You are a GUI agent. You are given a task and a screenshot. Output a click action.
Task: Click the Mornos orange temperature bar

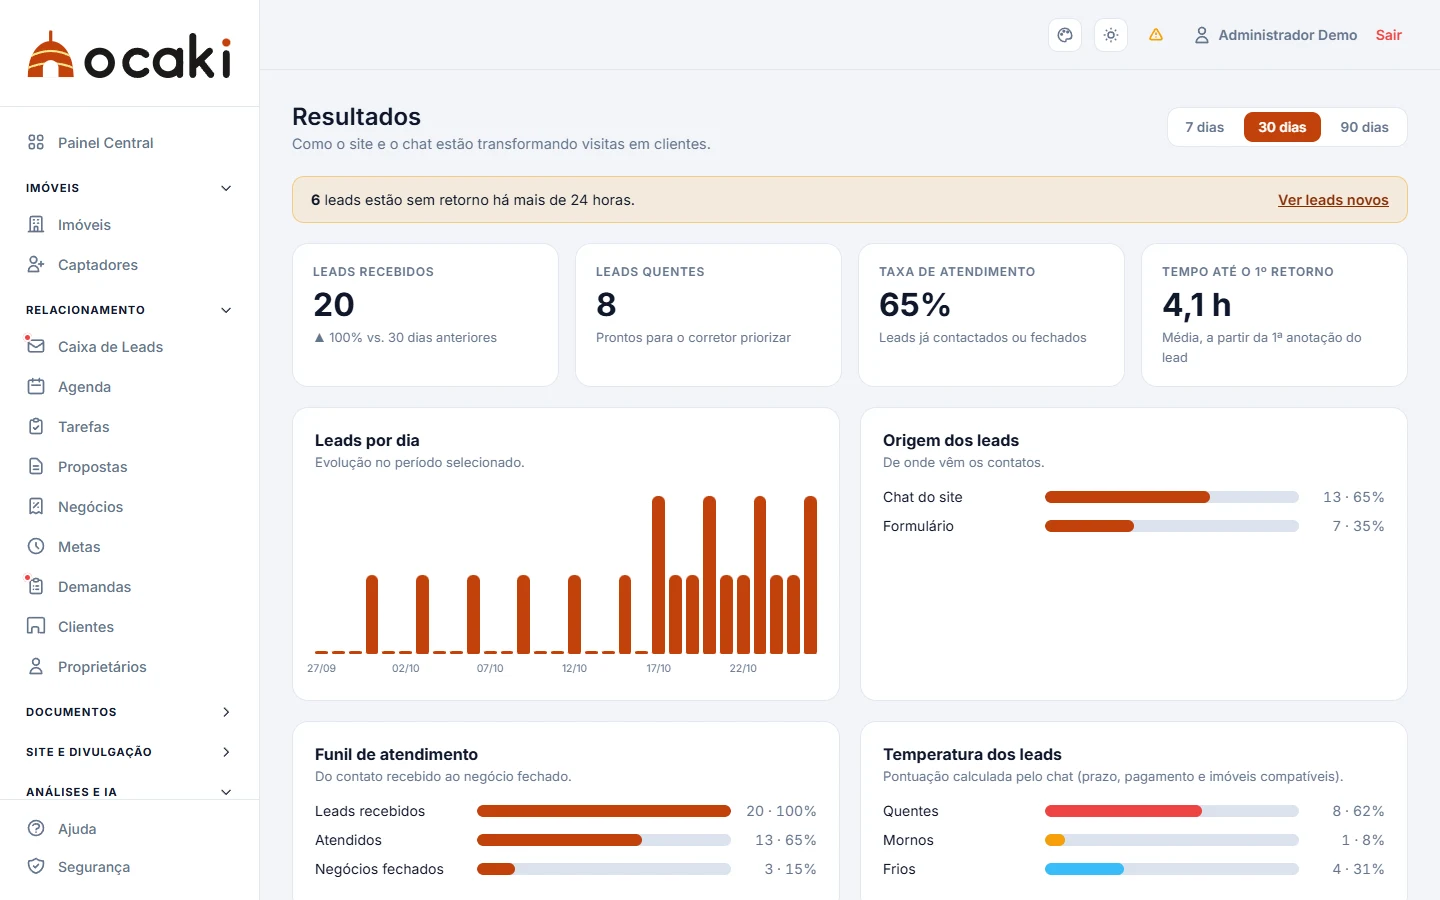(1172, 840)
